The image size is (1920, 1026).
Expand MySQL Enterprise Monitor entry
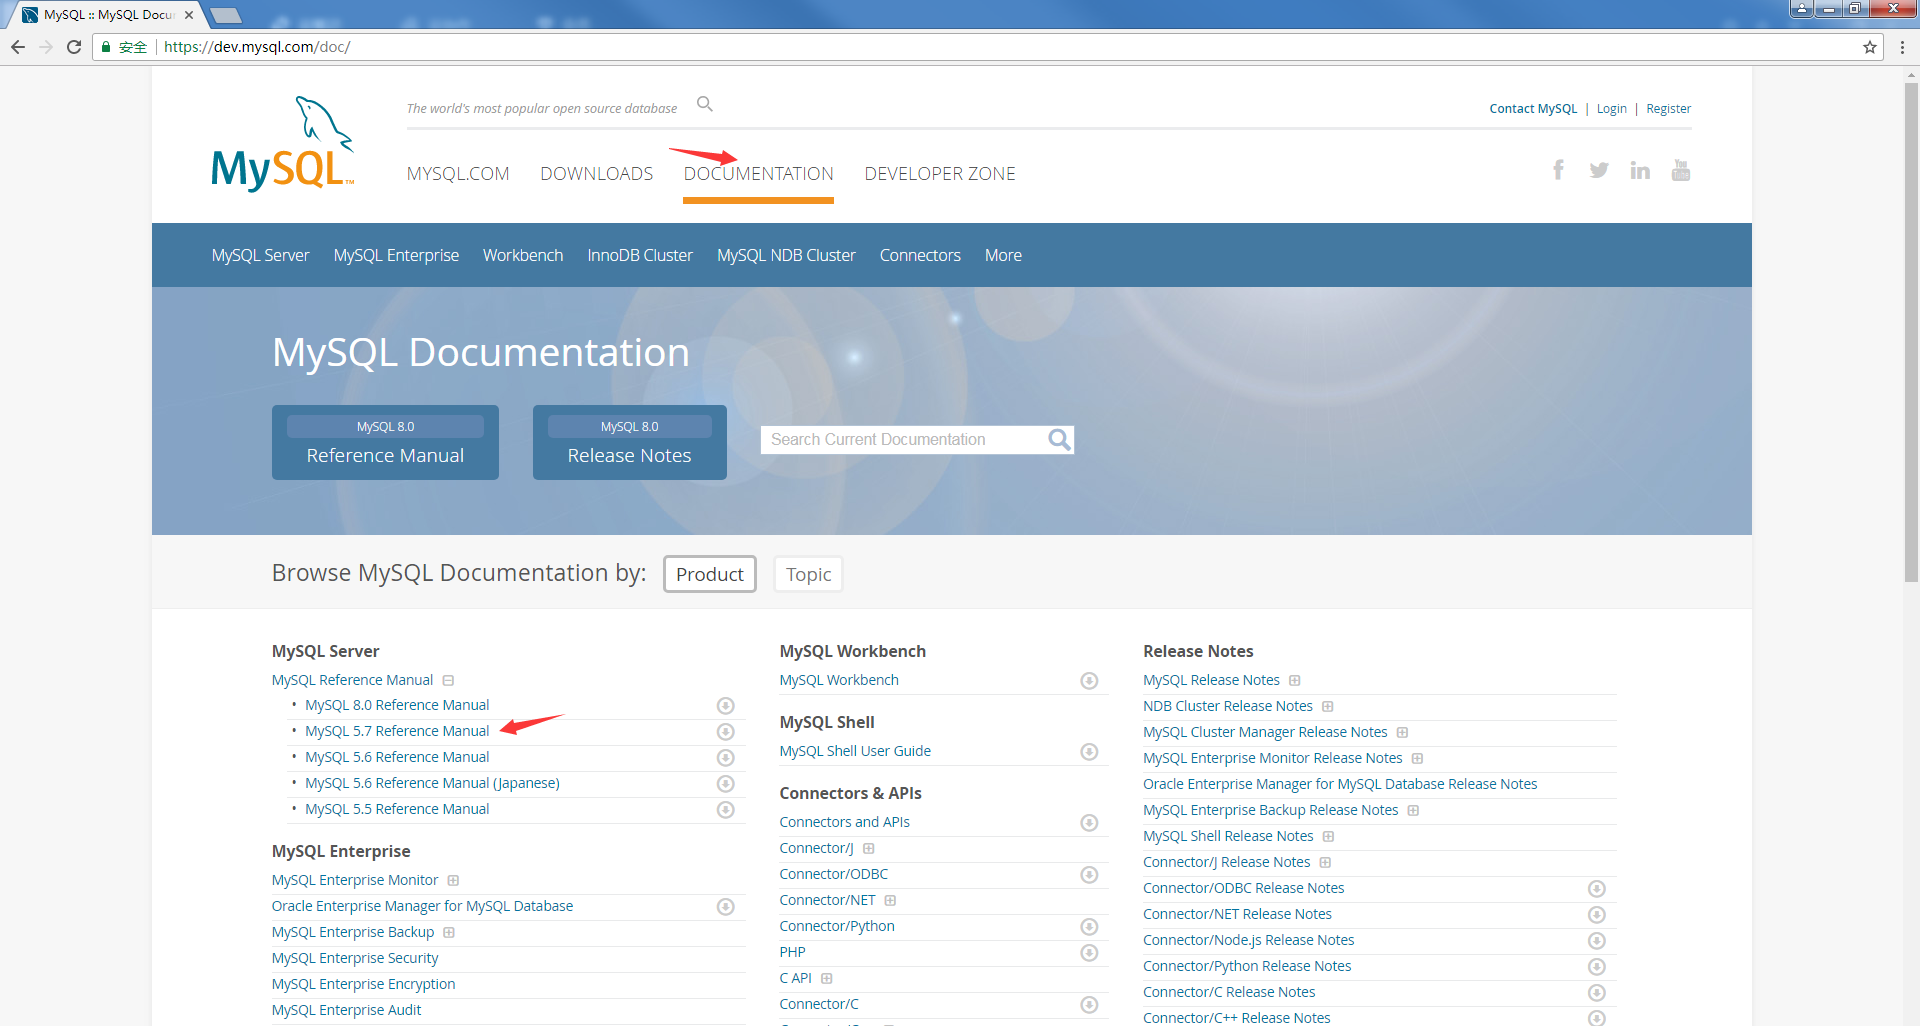[x=453, y=880]
